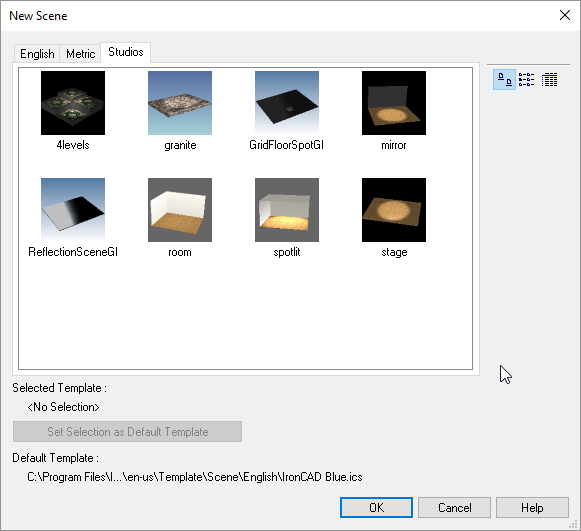Choose the granite scene template
The image size is (581, 531).
180,103
